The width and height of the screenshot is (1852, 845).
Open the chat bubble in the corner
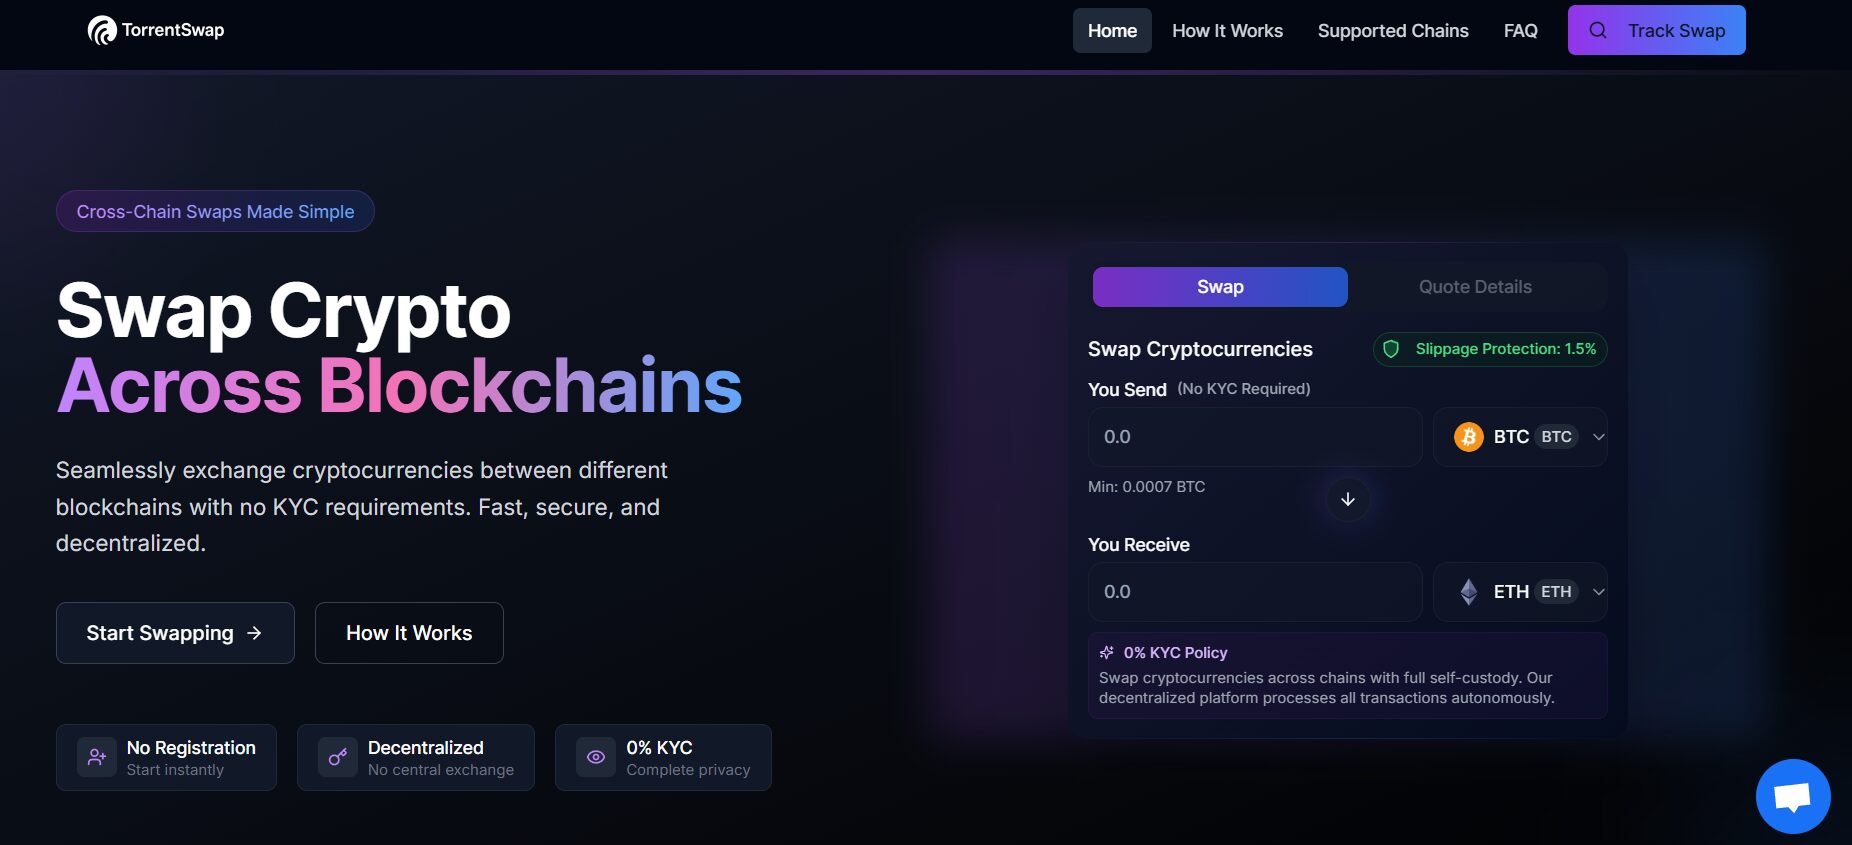1792,796
